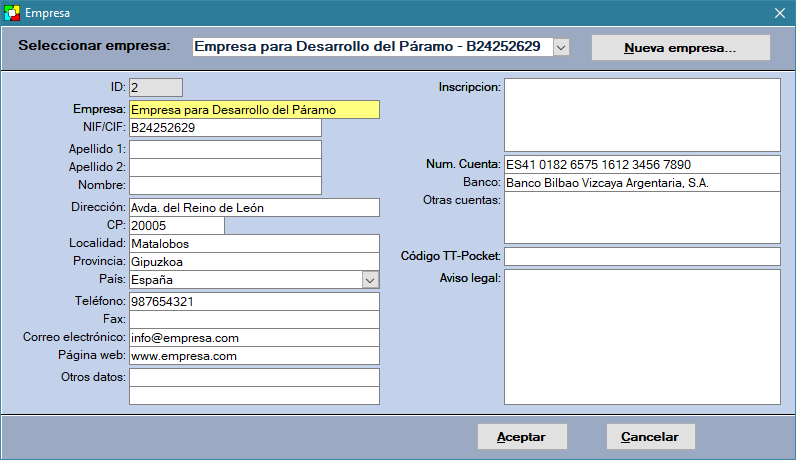This screenshot has height=460, width=796.
Task: Click inside the Aviso legal text area
Action: (x=641, y=337)
